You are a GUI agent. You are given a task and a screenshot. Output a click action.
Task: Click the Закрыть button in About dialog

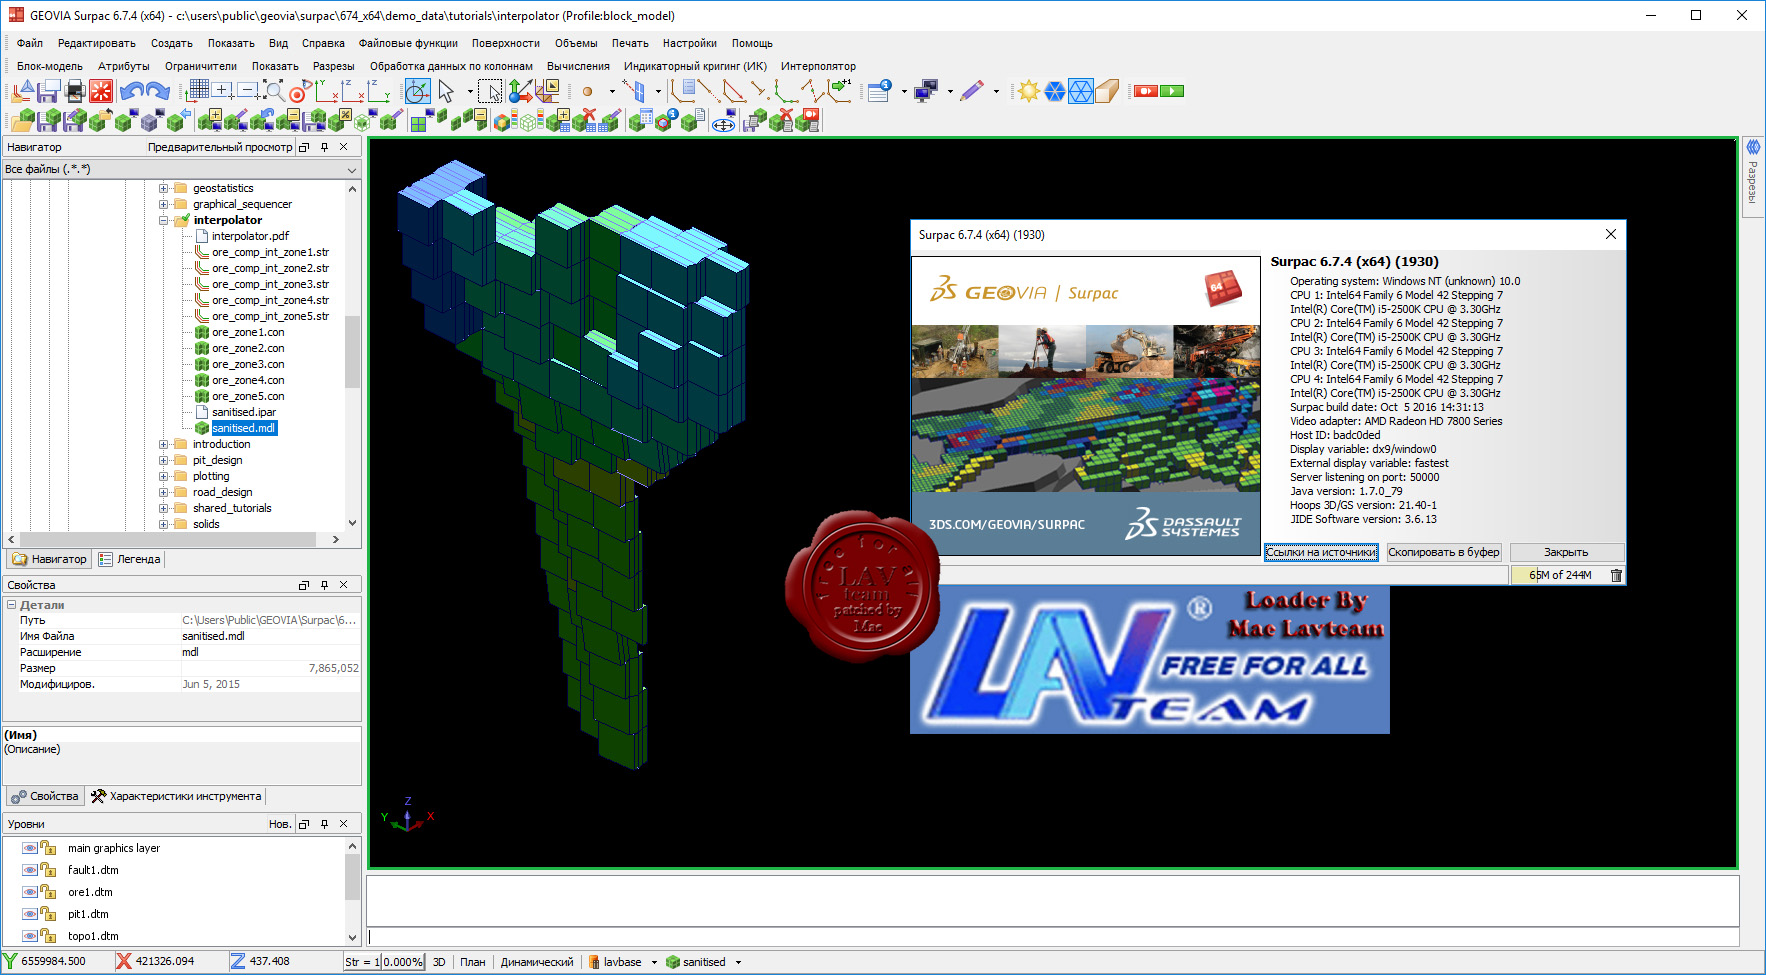click(x=1566, y=552)
